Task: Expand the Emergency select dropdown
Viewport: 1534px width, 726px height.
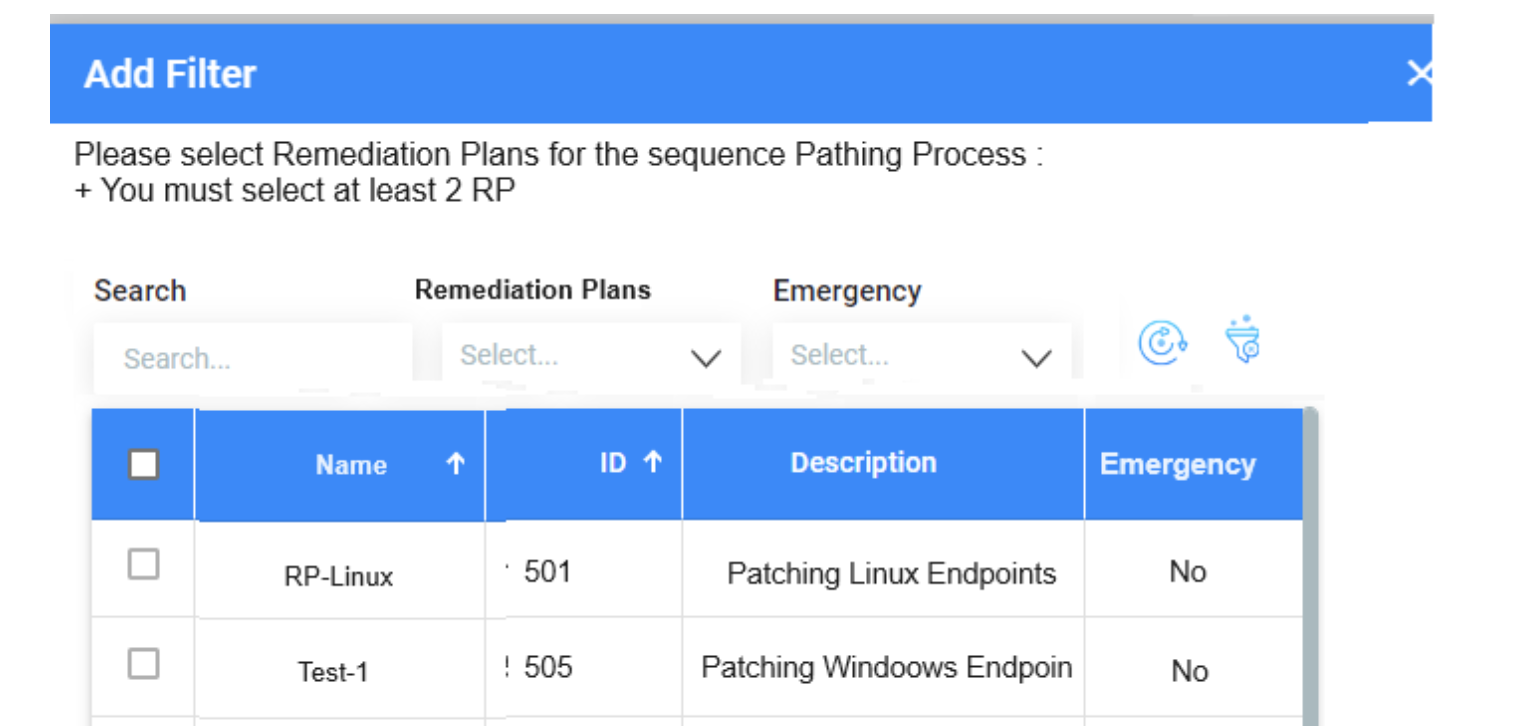Action: 920,354
